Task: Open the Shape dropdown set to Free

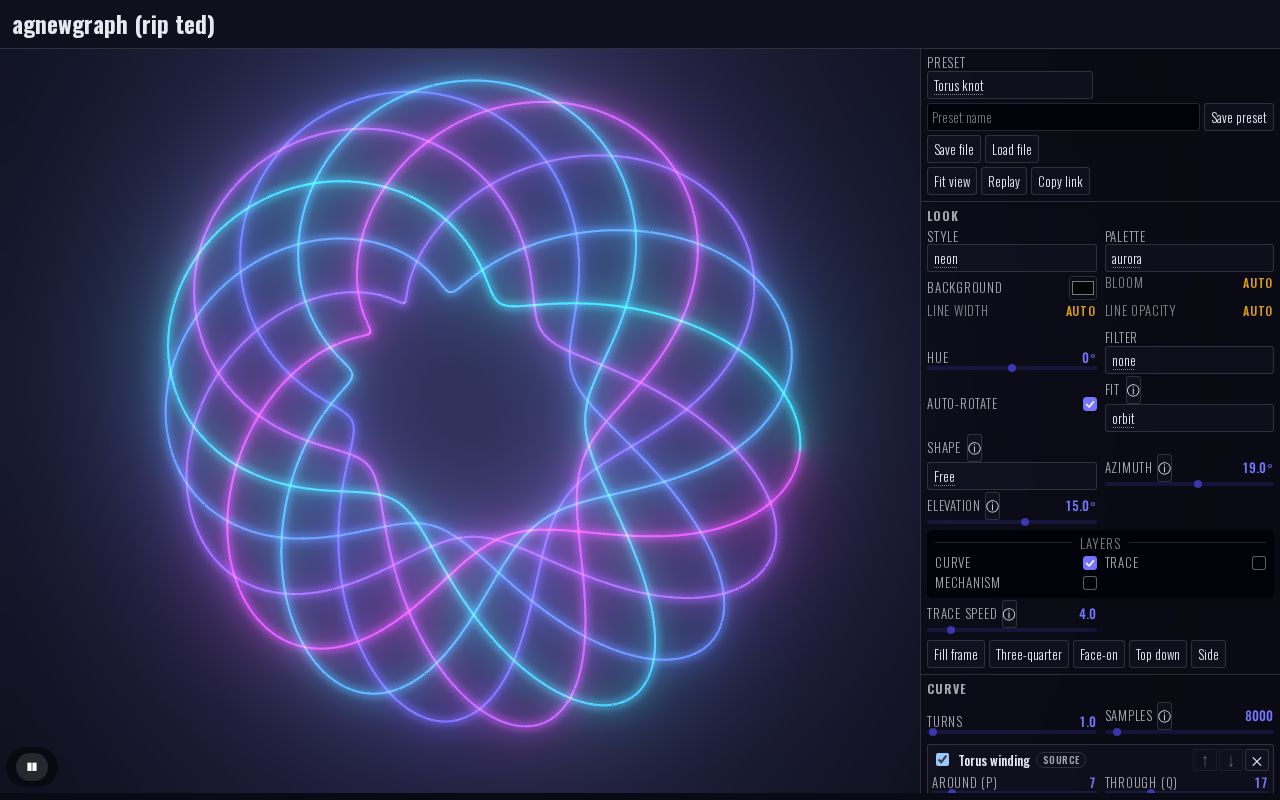Action: pos(1012,476)
